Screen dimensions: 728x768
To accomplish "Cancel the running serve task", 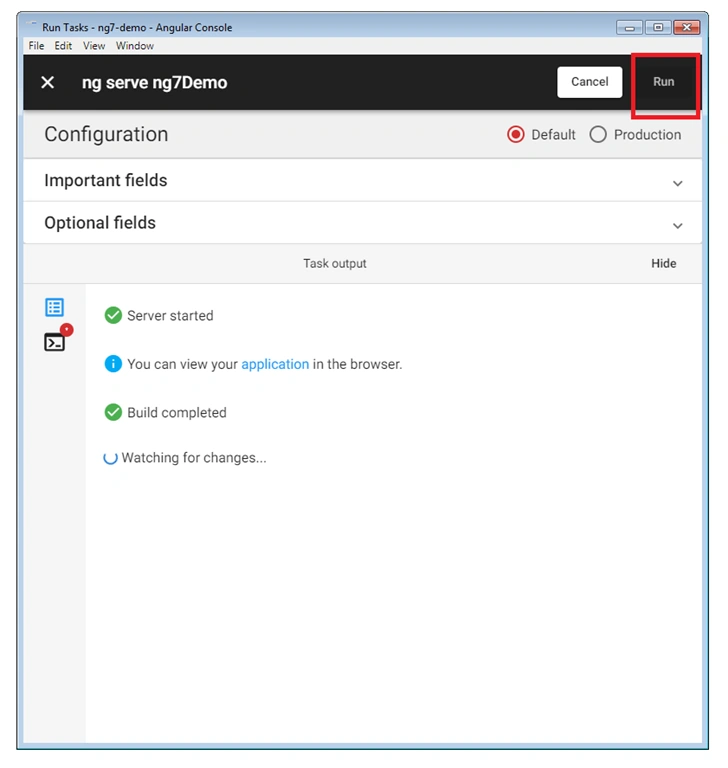I will point(589,82).
